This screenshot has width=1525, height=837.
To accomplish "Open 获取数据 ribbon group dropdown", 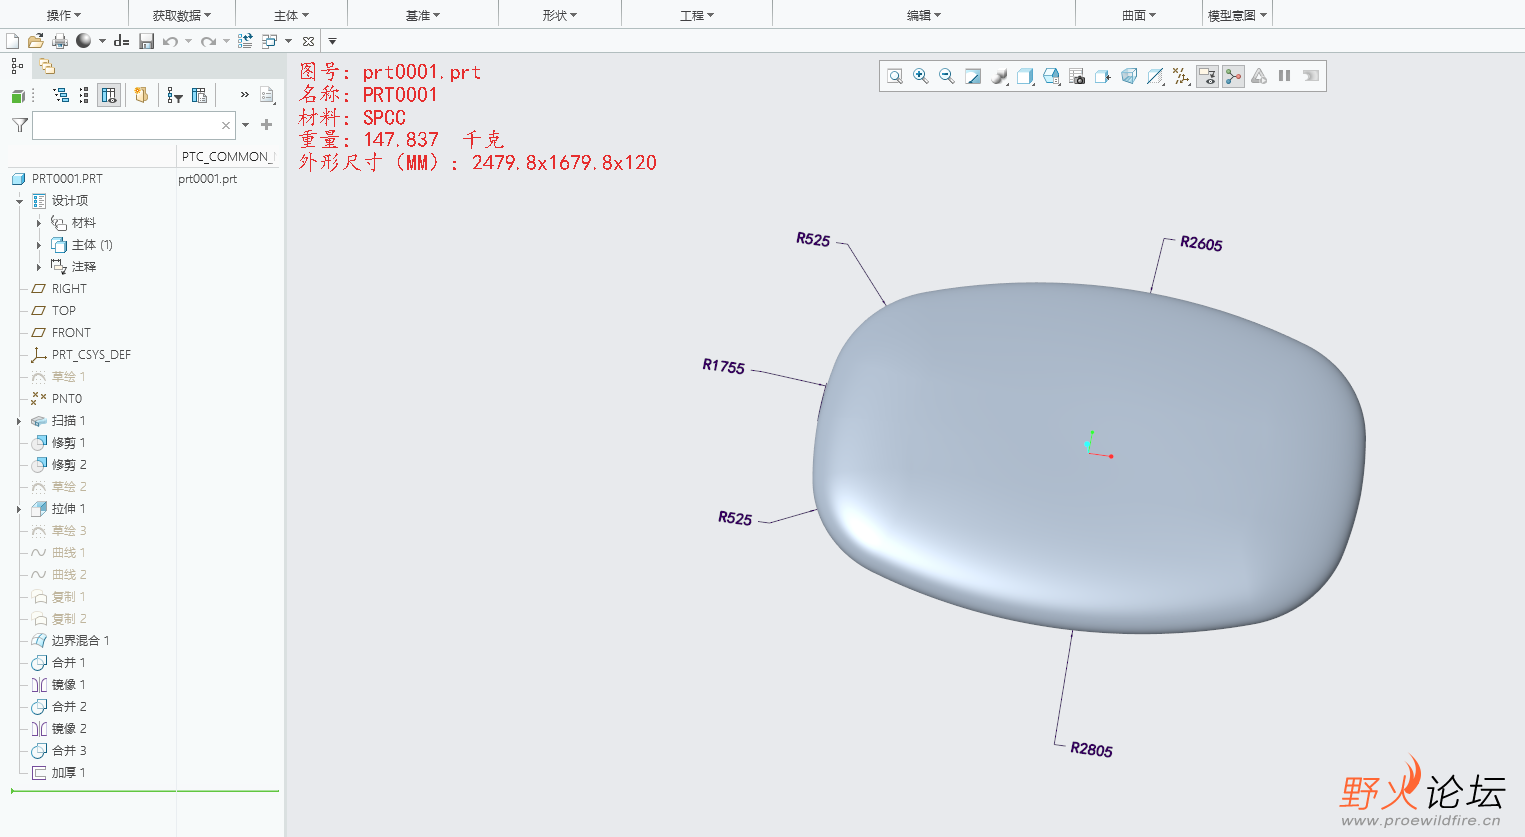I will coord(182,15).
